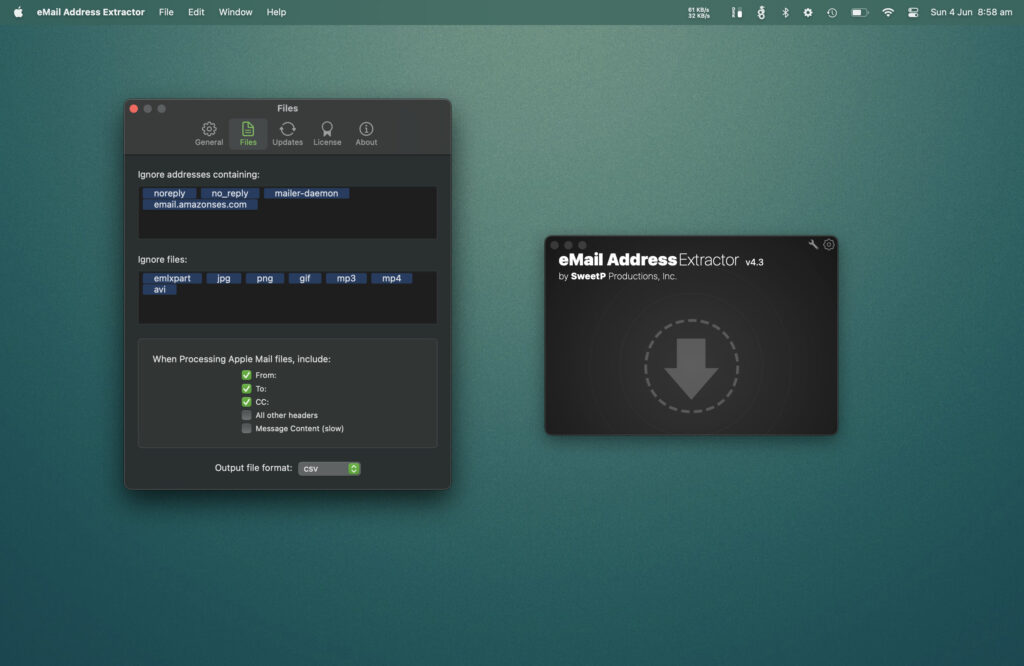Image resolution: width=1024 pixels, height=666 pixels.
Task: Switch to the Updates preferences tab
Action: [287, 134]
